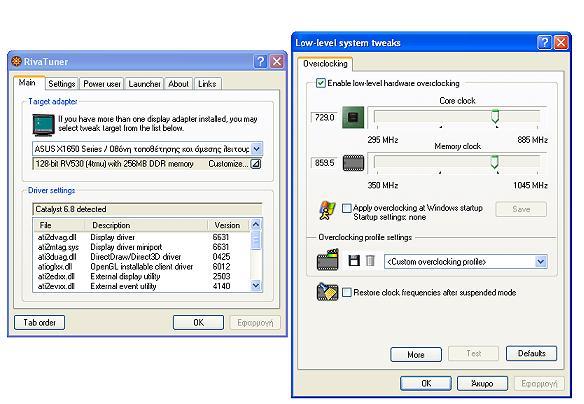
Task: Click the restore clock frequencies icon
Action: (x=327, y=292)
